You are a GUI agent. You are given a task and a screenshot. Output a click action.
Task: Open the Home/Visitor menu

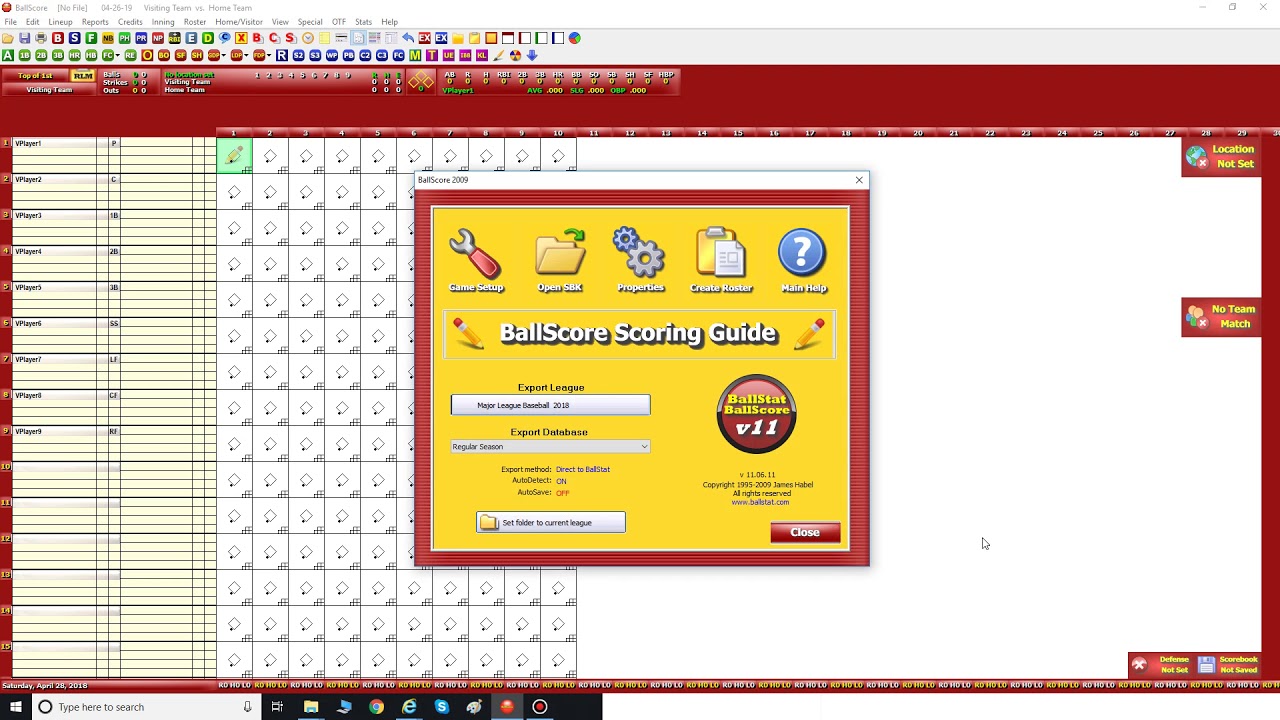tap(239, 22)
